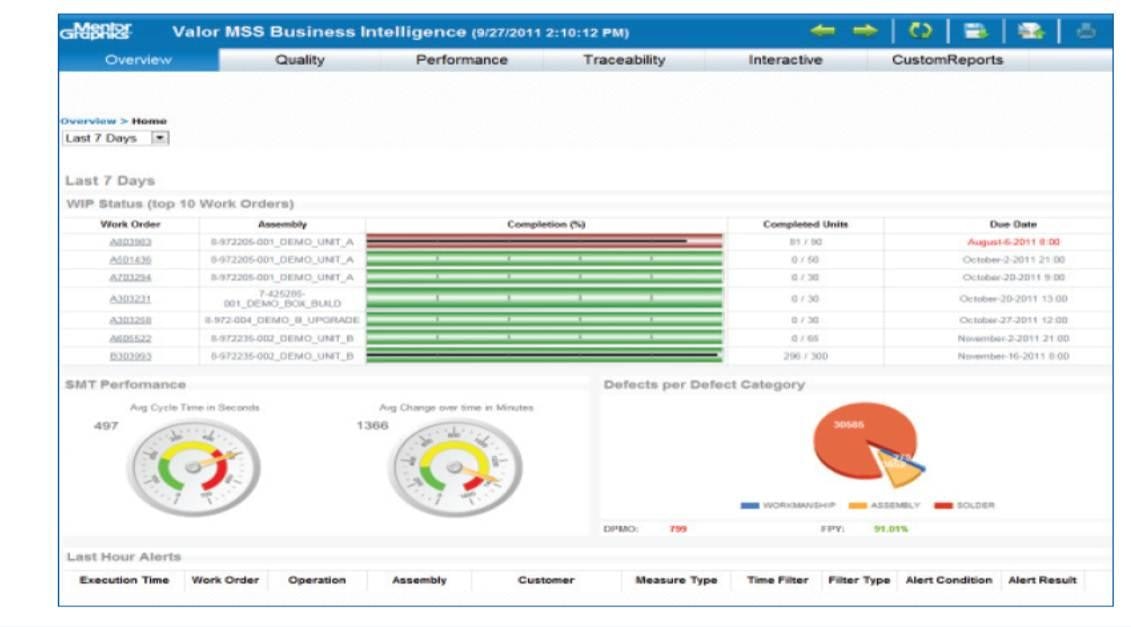Click the Alert Condition column header
This screenshot has height=627, width=1131.
tap(949, 580)
